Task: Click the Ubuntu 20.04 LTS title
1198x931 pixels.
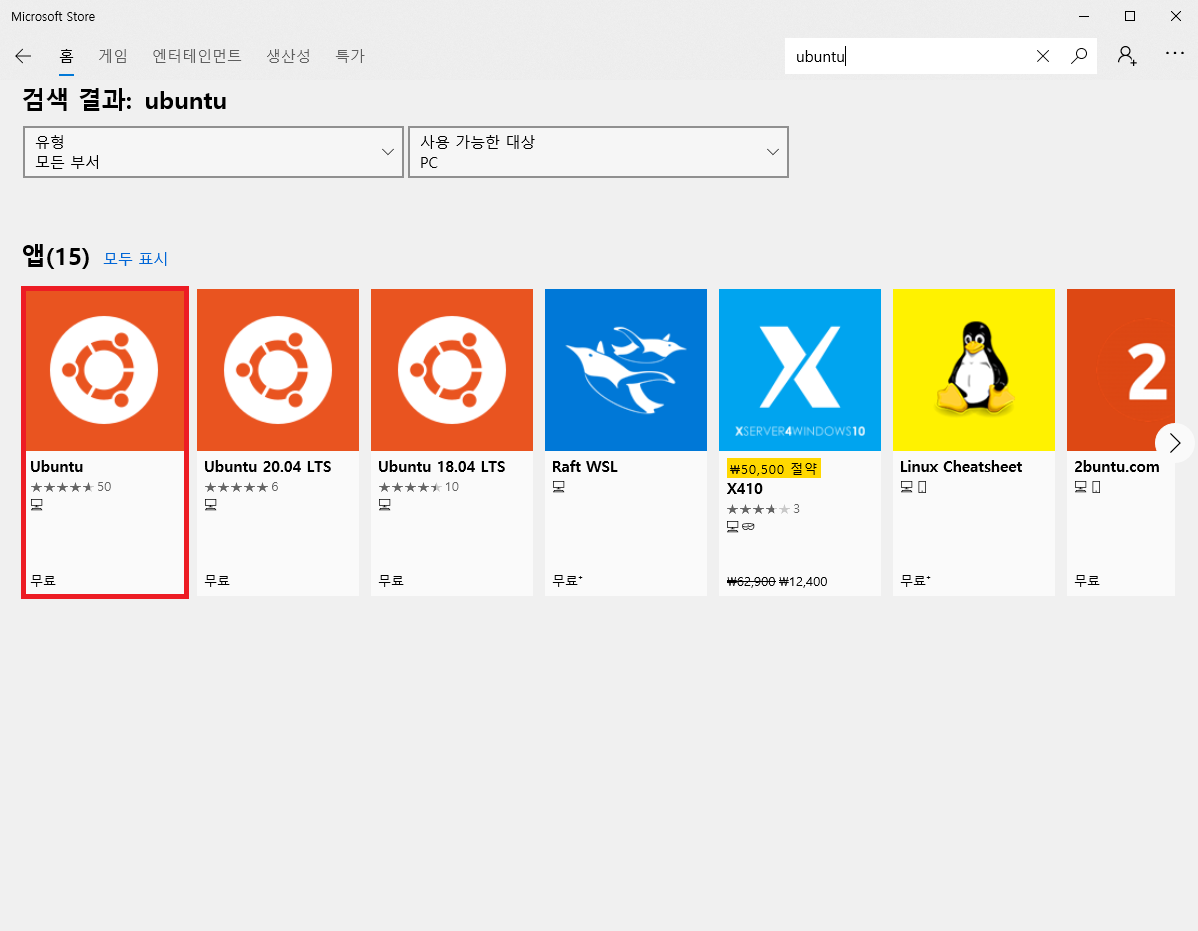Action: point(267,467)
